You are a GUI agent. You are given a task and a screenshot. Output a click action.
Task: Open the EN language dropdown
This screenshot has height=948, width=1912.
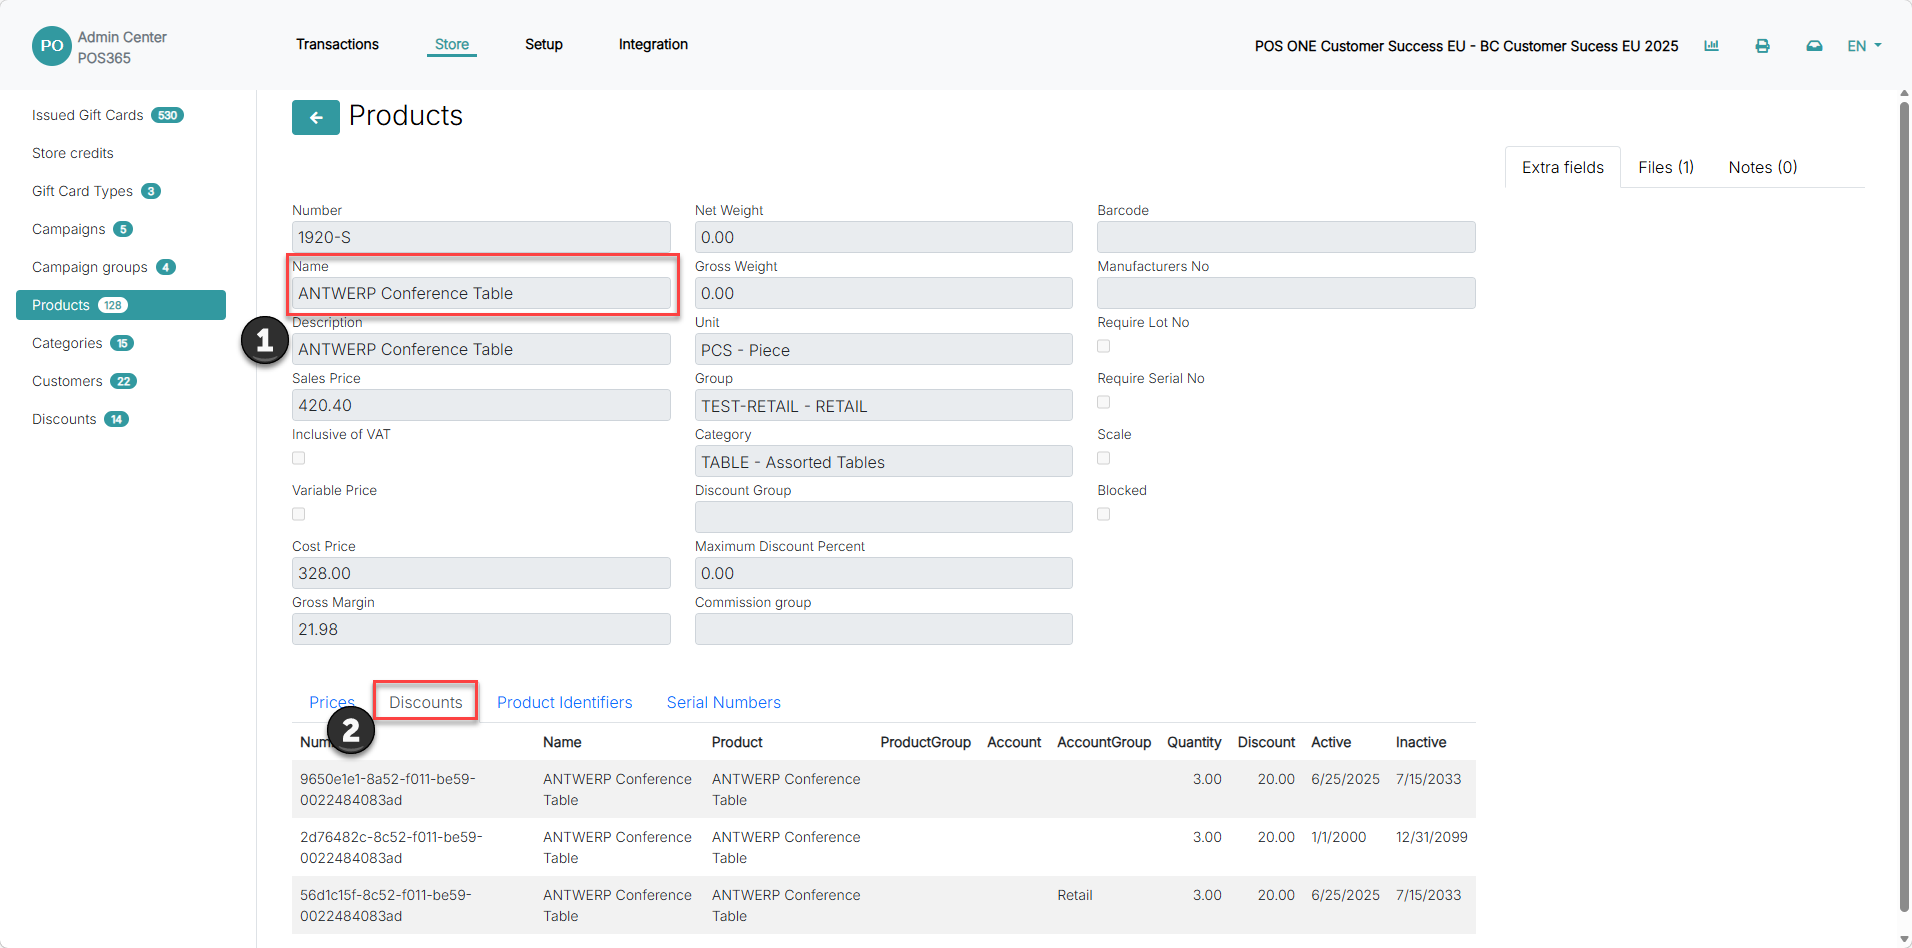point(1864,46)
